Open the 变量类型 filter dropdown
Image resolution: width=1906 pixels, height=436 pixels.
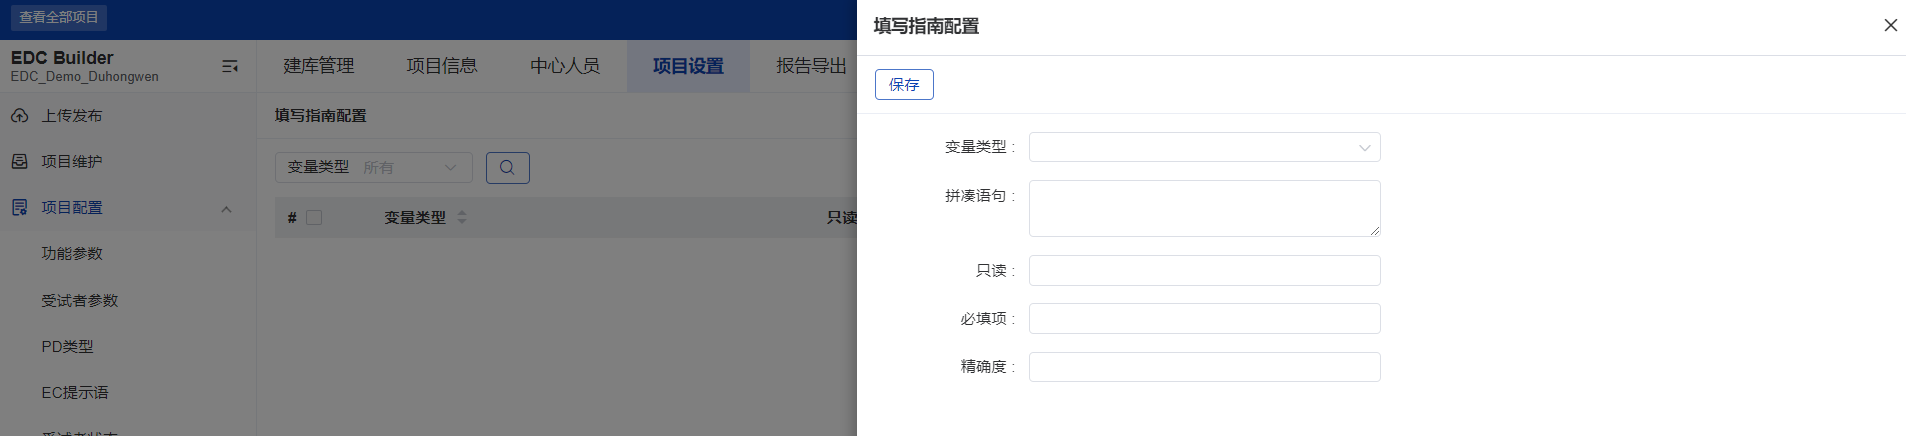coord(373,168)
